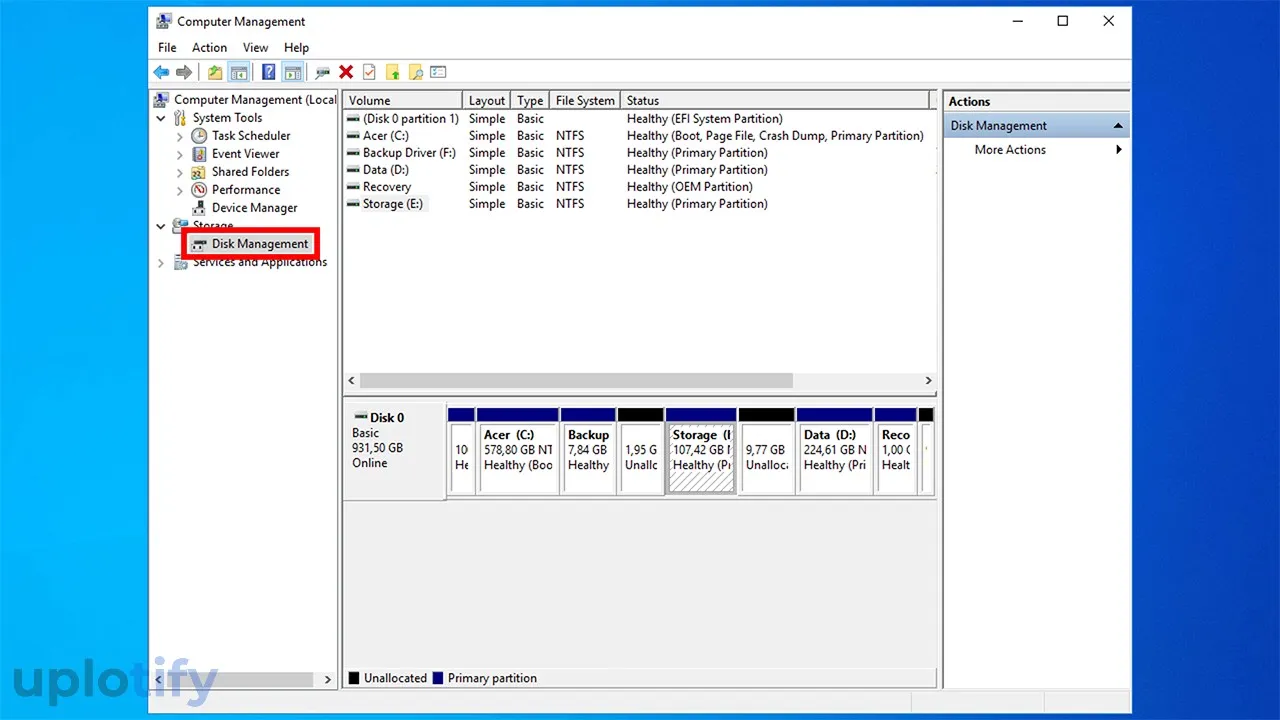The image size is (1280, 720).
Task: Select System Tools in console tree
Action: coord(227,117)
